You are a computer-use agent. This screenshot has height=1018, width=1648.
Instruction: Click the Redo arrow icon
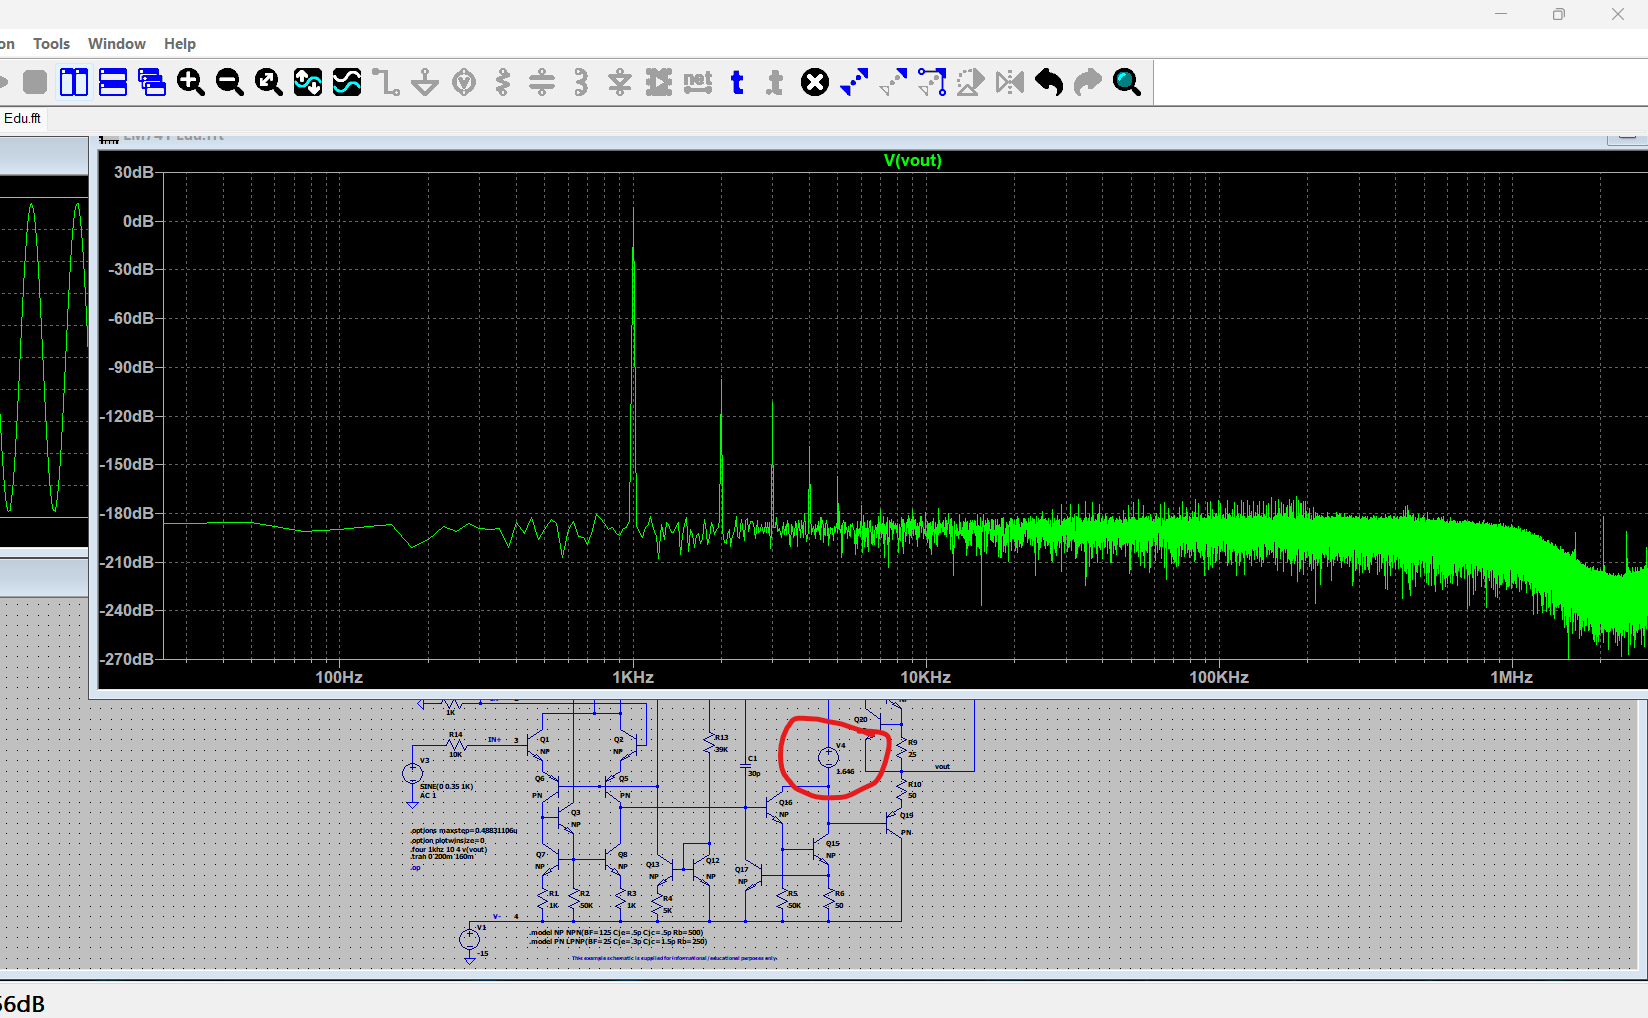[x=1088, y=82]
